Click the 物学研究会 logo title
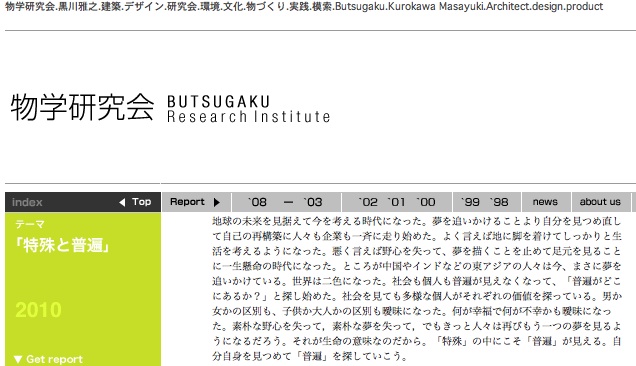The height and width of the screenshot is (366, 636). click(x=82, y=107)
